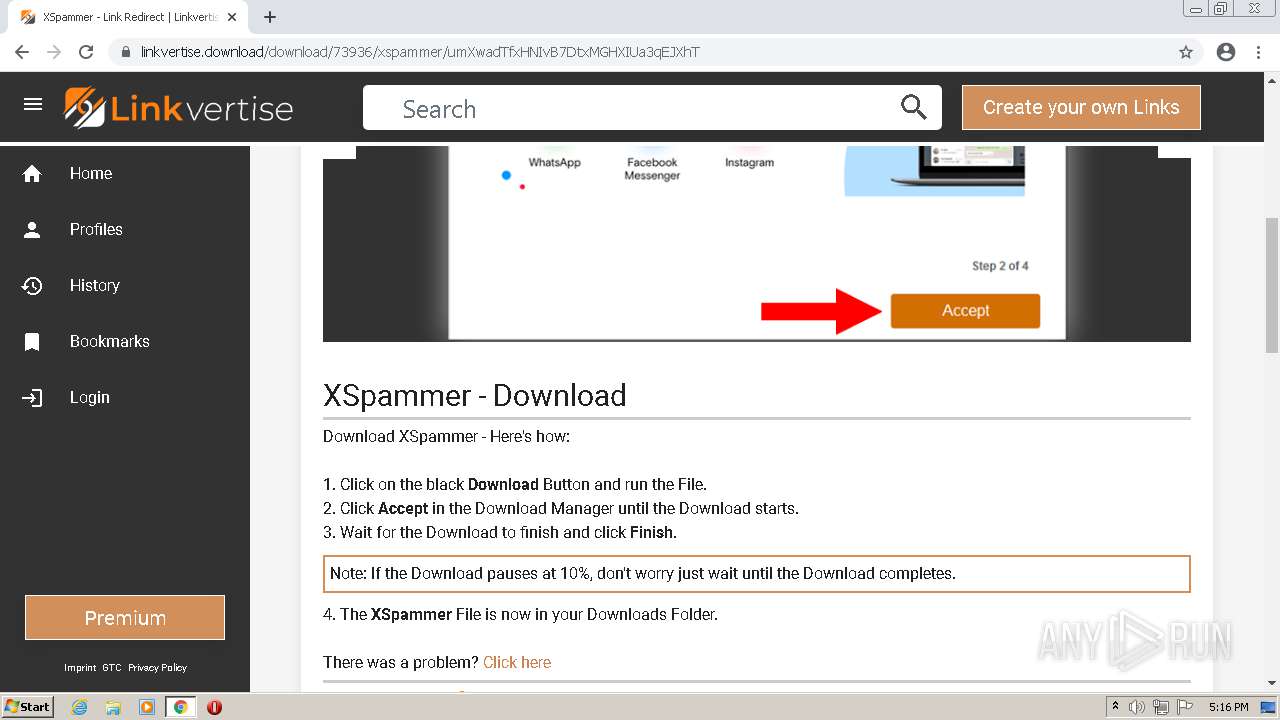Open Windows Explorer folder in taskbar
This screenshot has height=720, width=1280.
(x=113, y=707)
